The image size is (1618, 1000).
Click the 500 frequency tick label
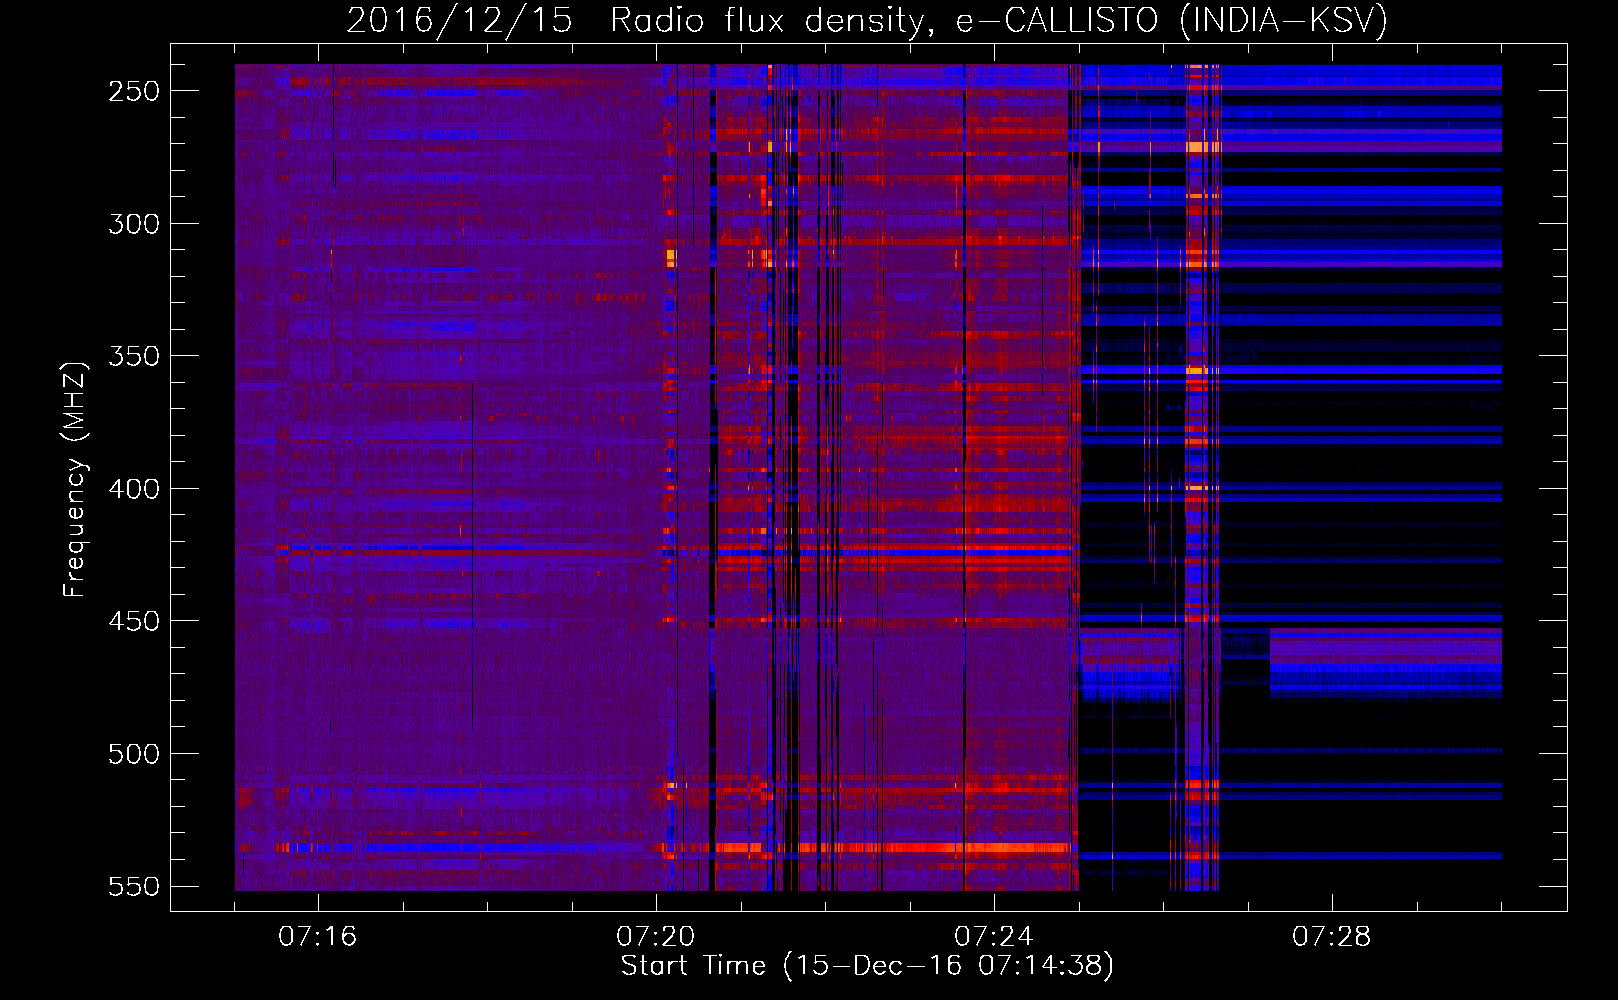click(x=134, y=754)
